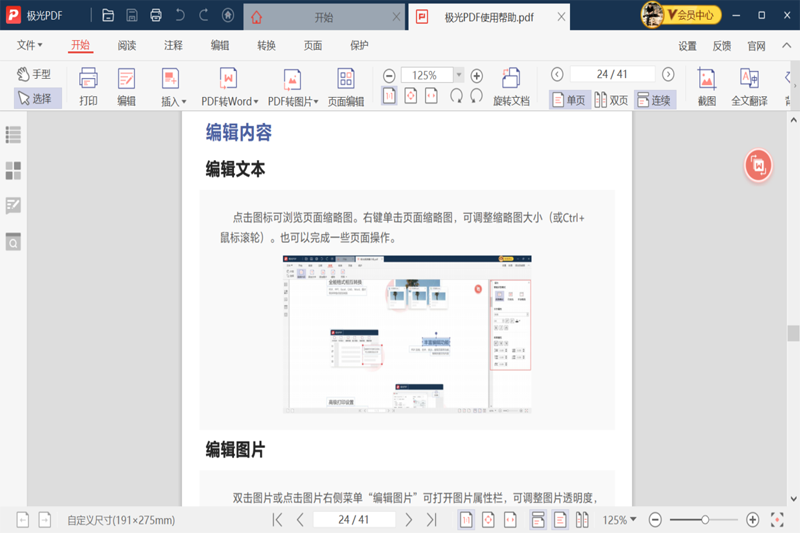Click the 旋转文档 (Rotate document) icon

coord(511,85)
